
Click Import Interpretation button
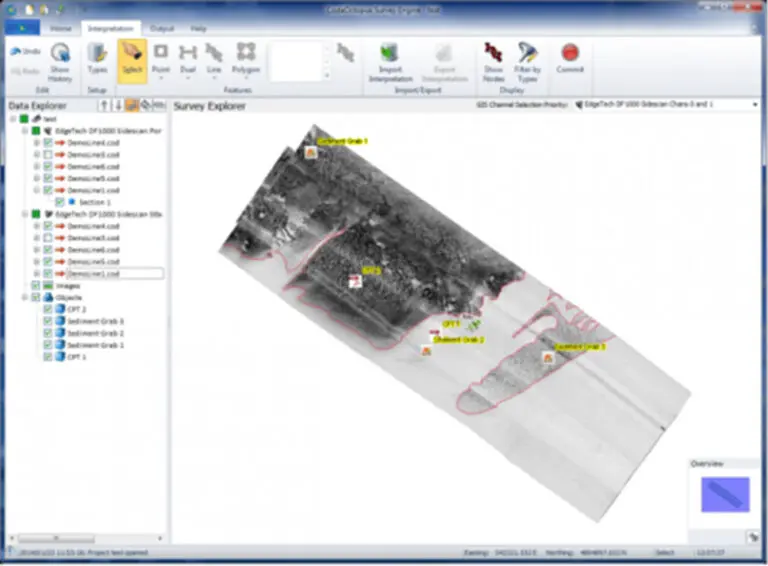pos(390,60)
